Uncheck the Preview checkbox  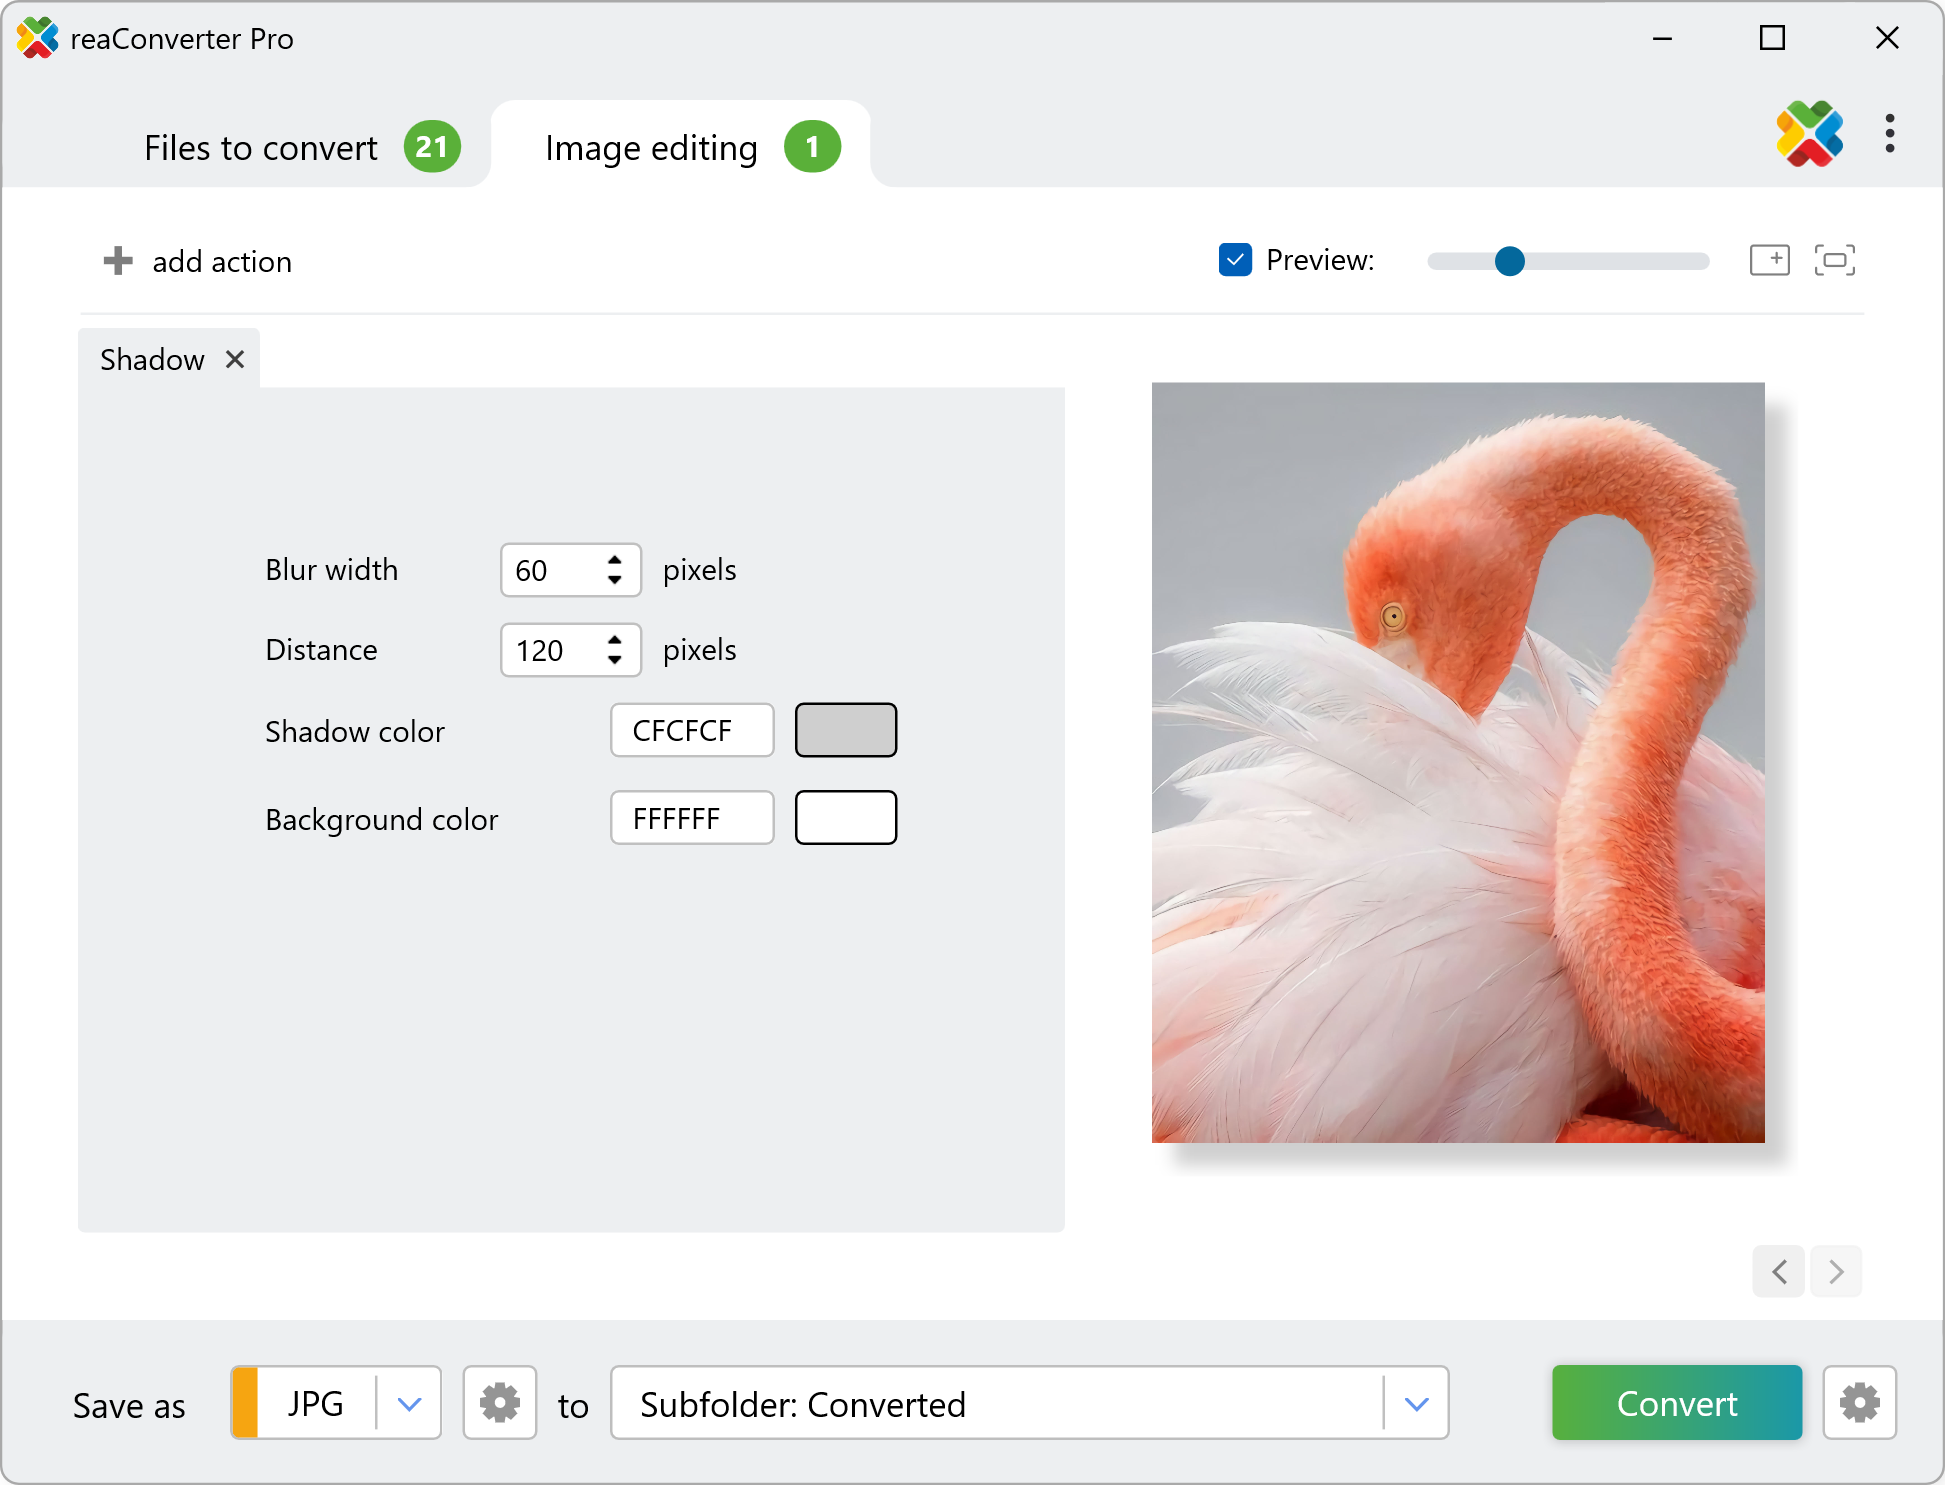point(1235,260)
